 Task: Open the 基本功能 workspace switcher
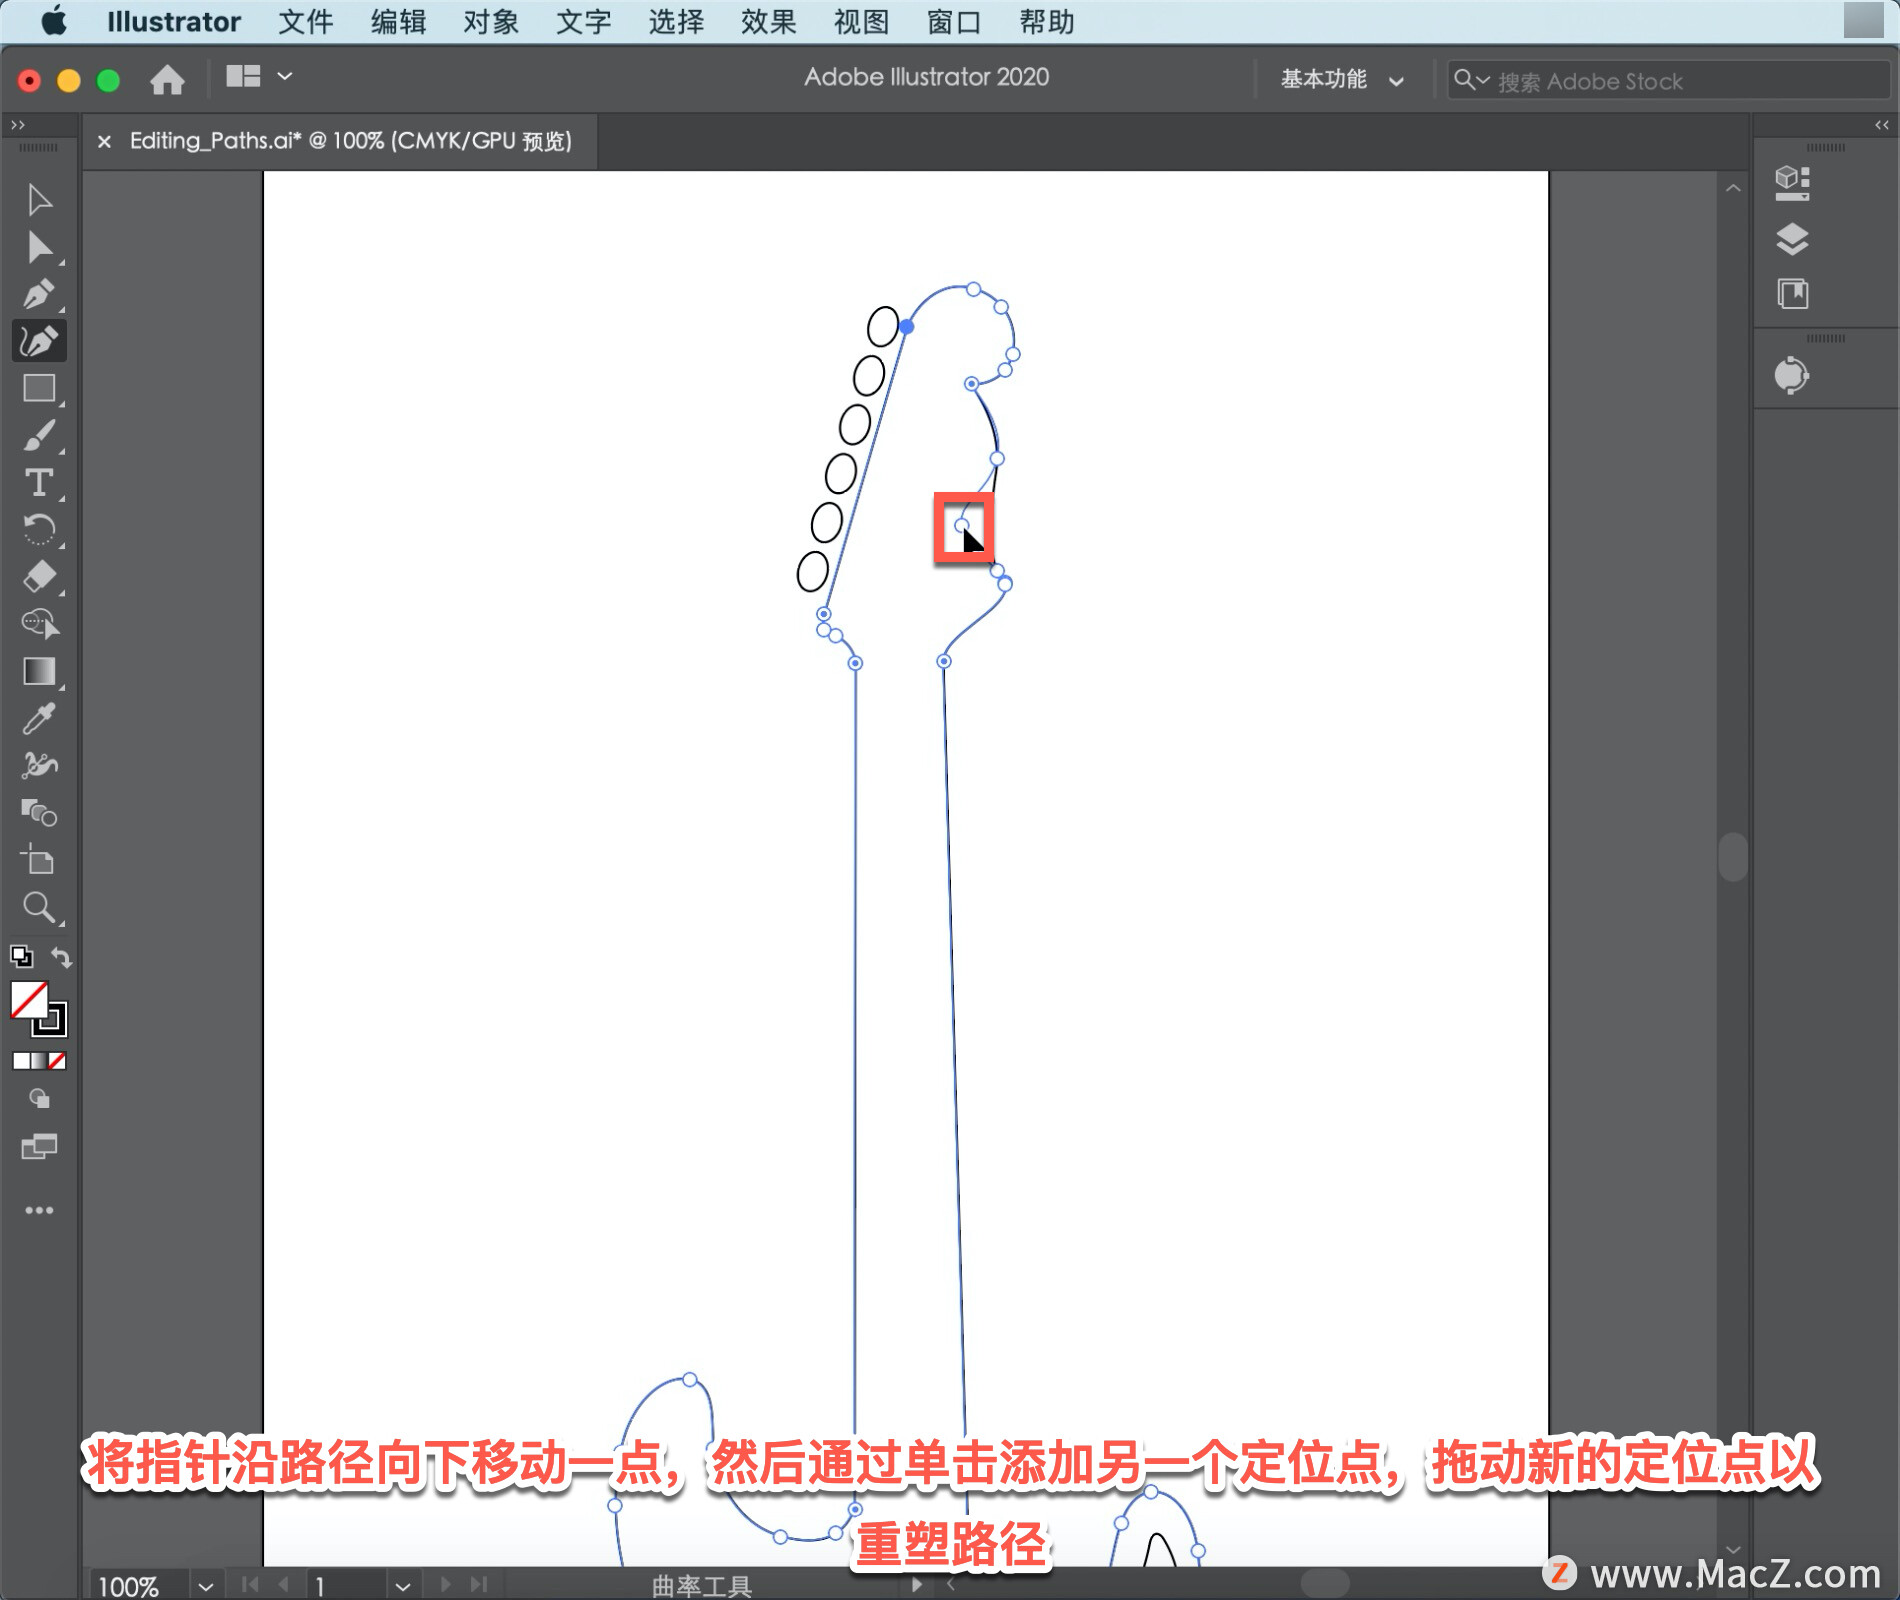pos(1343,79)
